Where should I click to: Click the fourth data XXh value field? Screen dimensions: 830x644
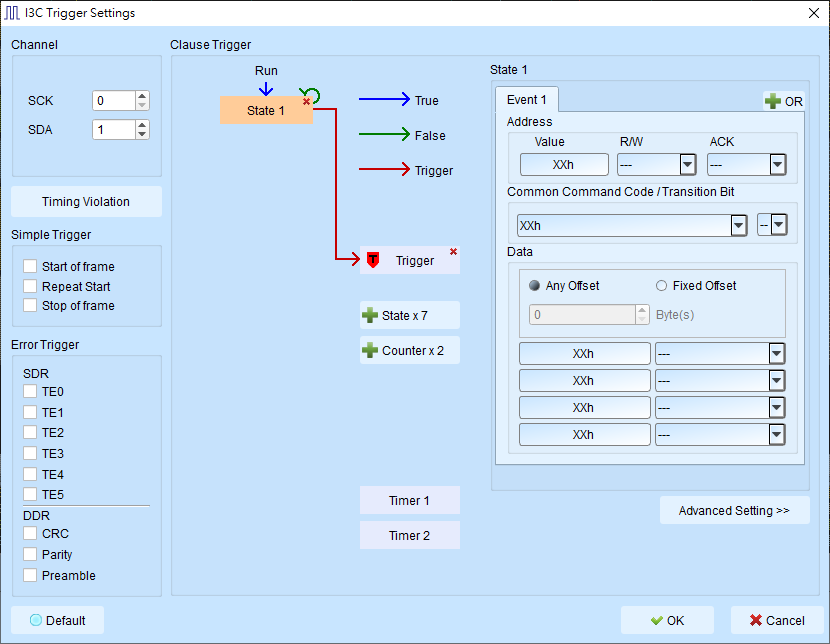coord(584,434)
